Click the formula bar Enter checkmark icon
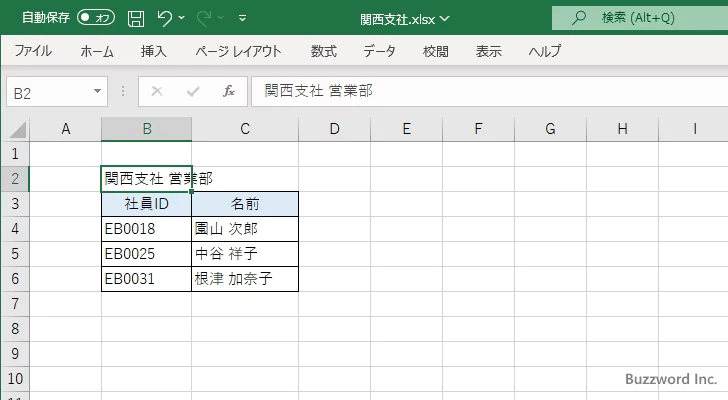 coord(193,91)
